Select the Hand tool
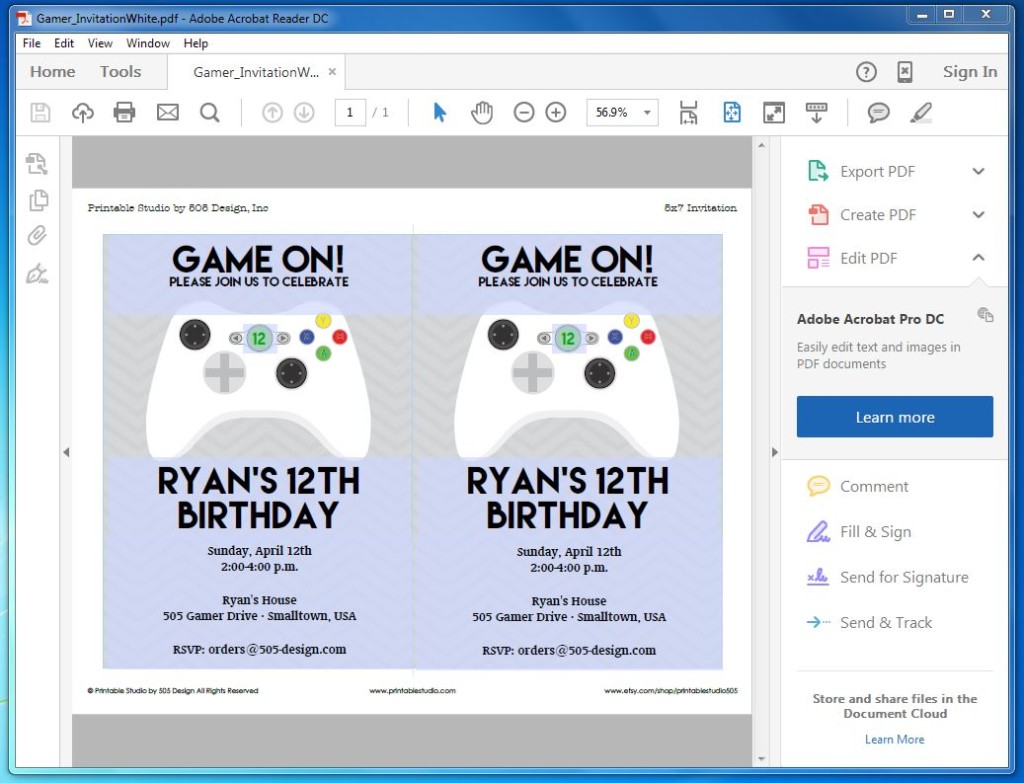 pos(481,112)
